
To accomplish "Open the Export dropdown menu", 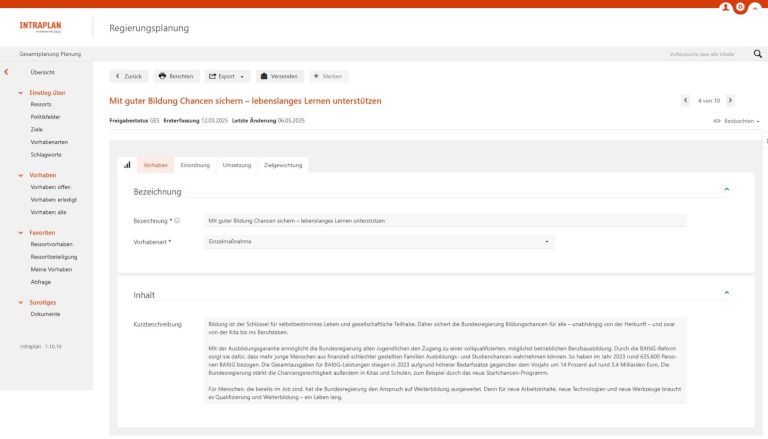I will pyautogui.click(x=230, y=76).
